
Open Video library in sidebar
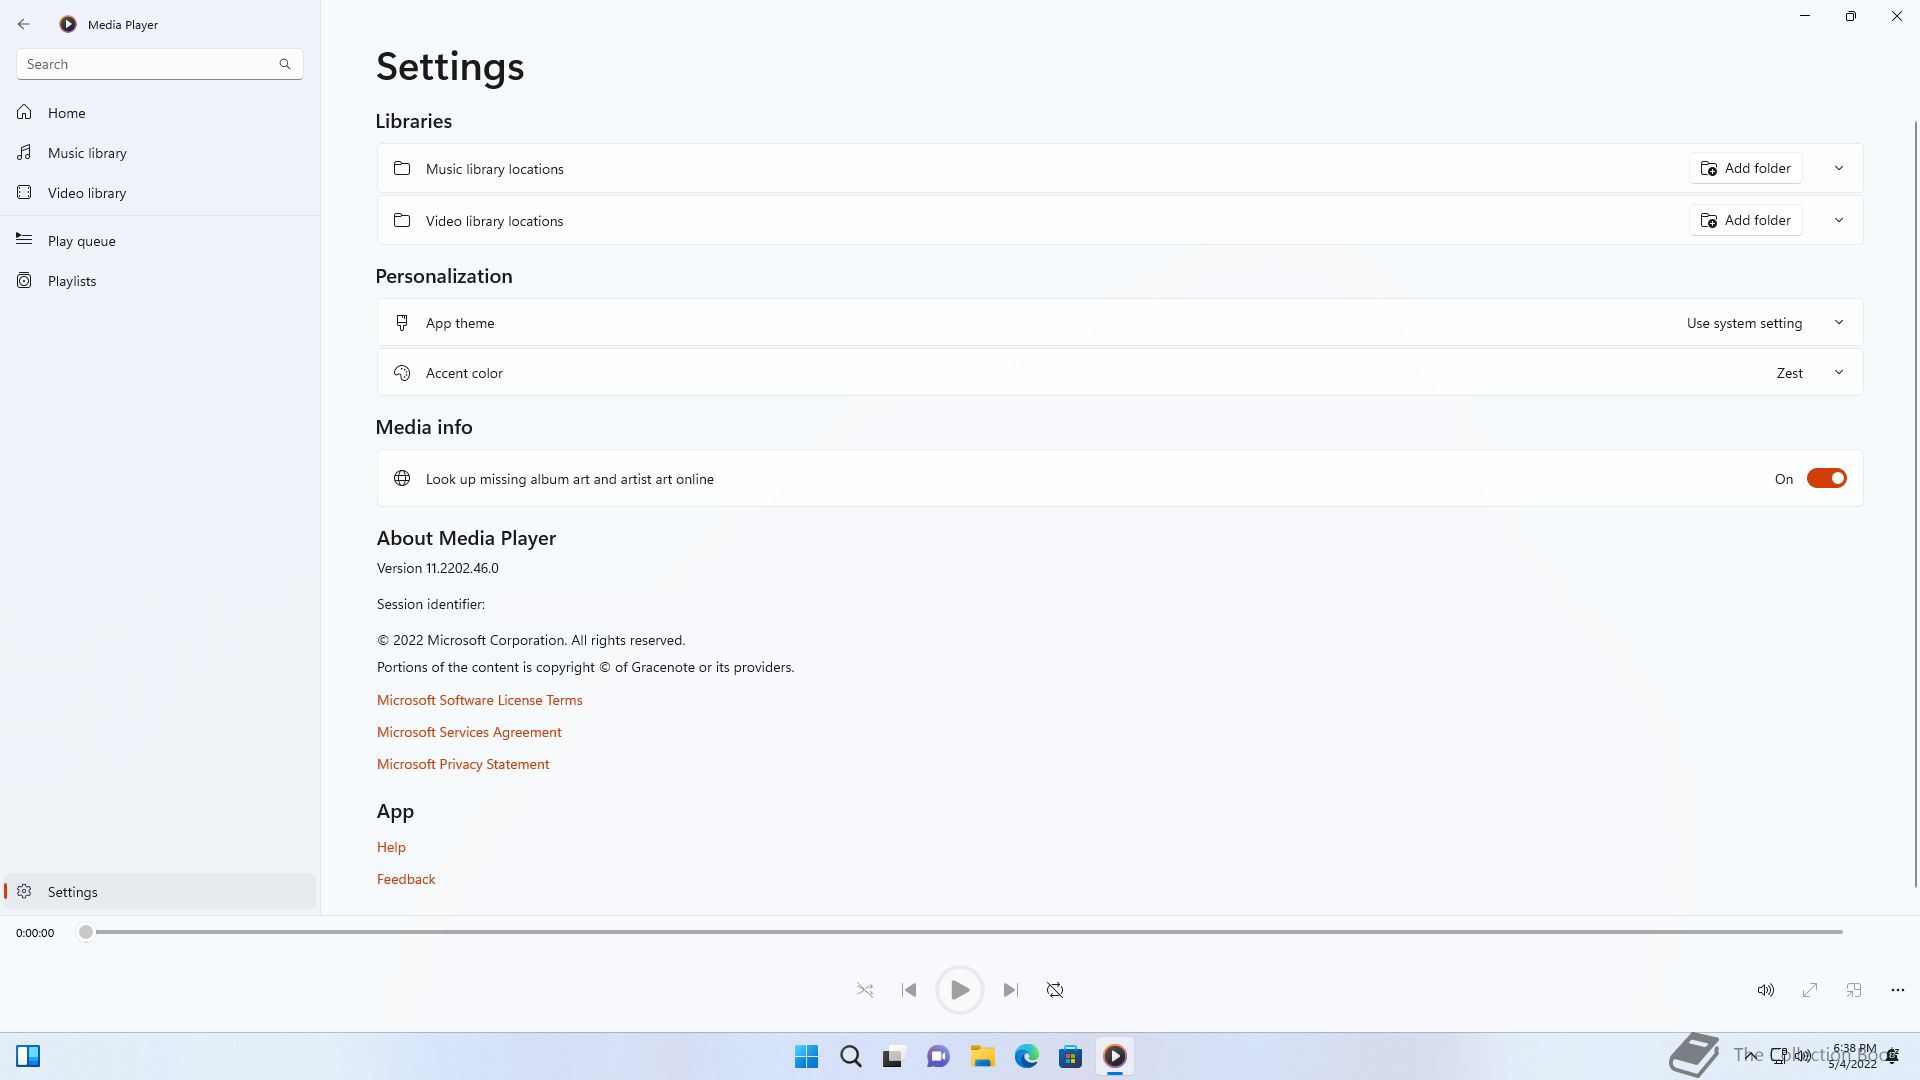160,193
